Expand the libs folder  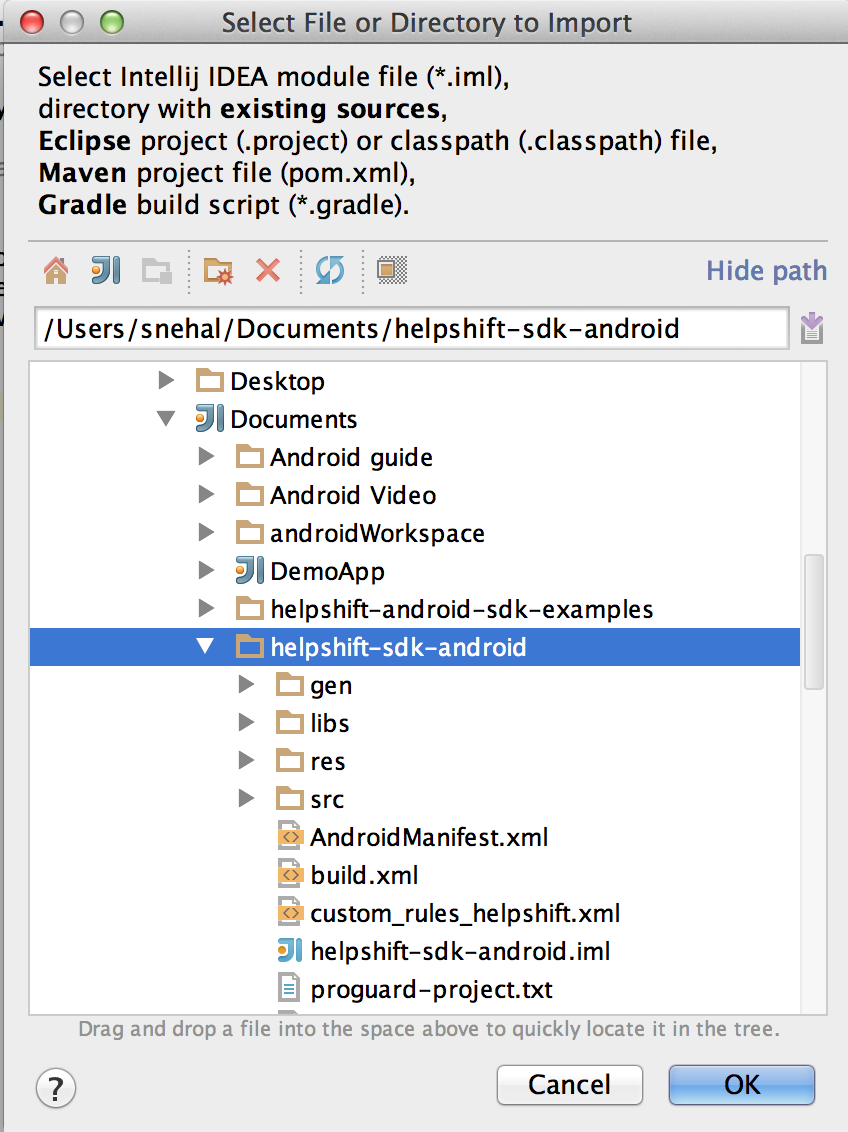(x=246, y=723)
